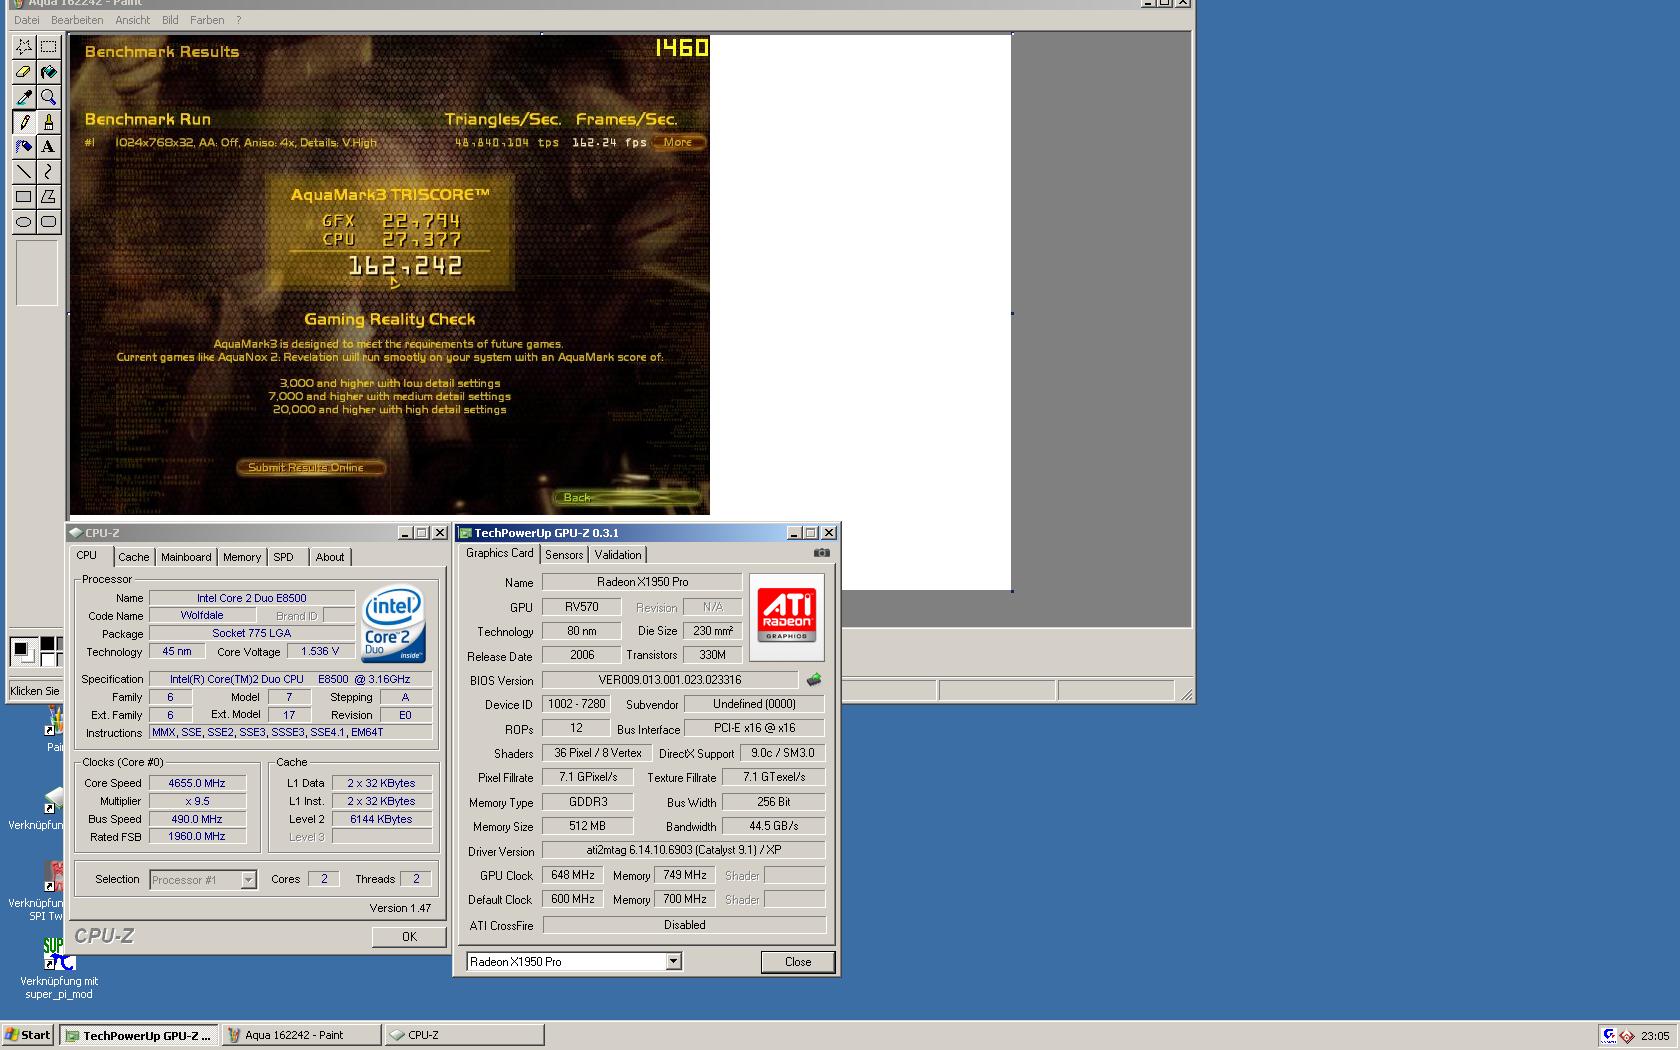Select the Airbrush spray tool
The image size is (1680, 1050).
pos(23,147)
